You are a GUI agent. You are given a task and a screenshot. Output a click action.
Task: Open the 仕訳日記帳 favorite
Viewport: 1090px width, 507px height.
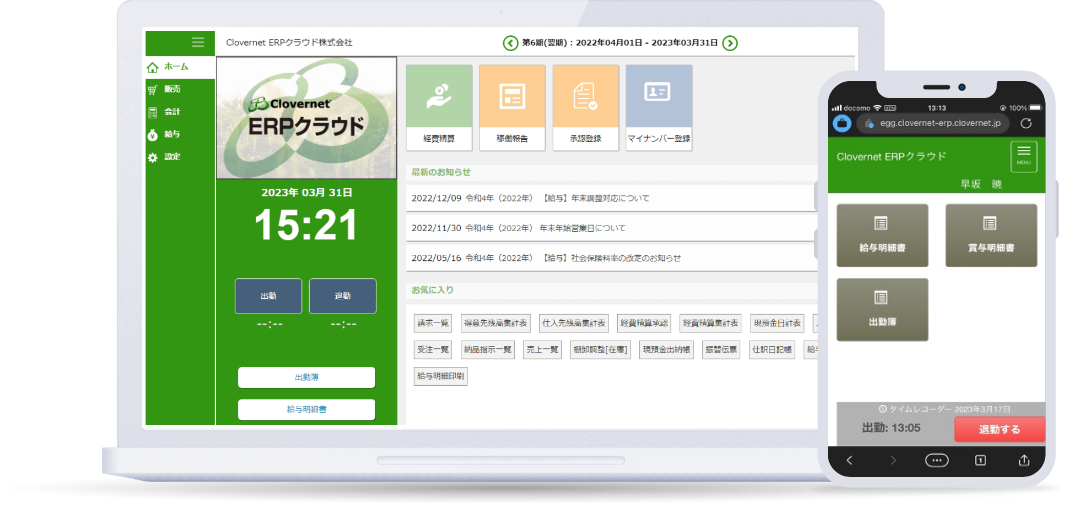pyautogui.click(x=772, y=350)
